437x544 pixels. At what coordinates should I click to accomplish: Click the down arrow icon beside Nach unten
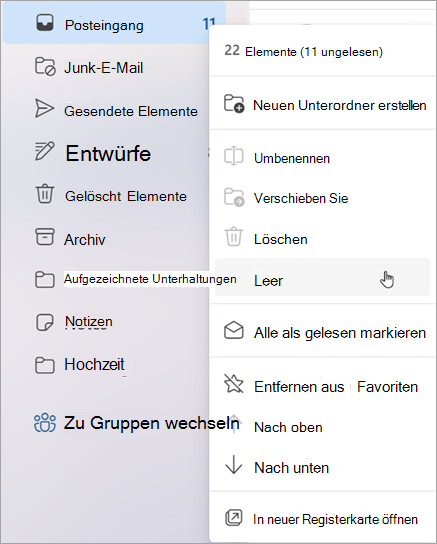click(x=234, y=465)
